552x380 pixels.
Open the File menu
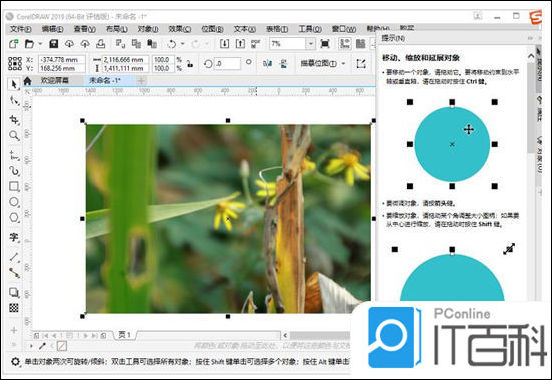tap(20, 29)
